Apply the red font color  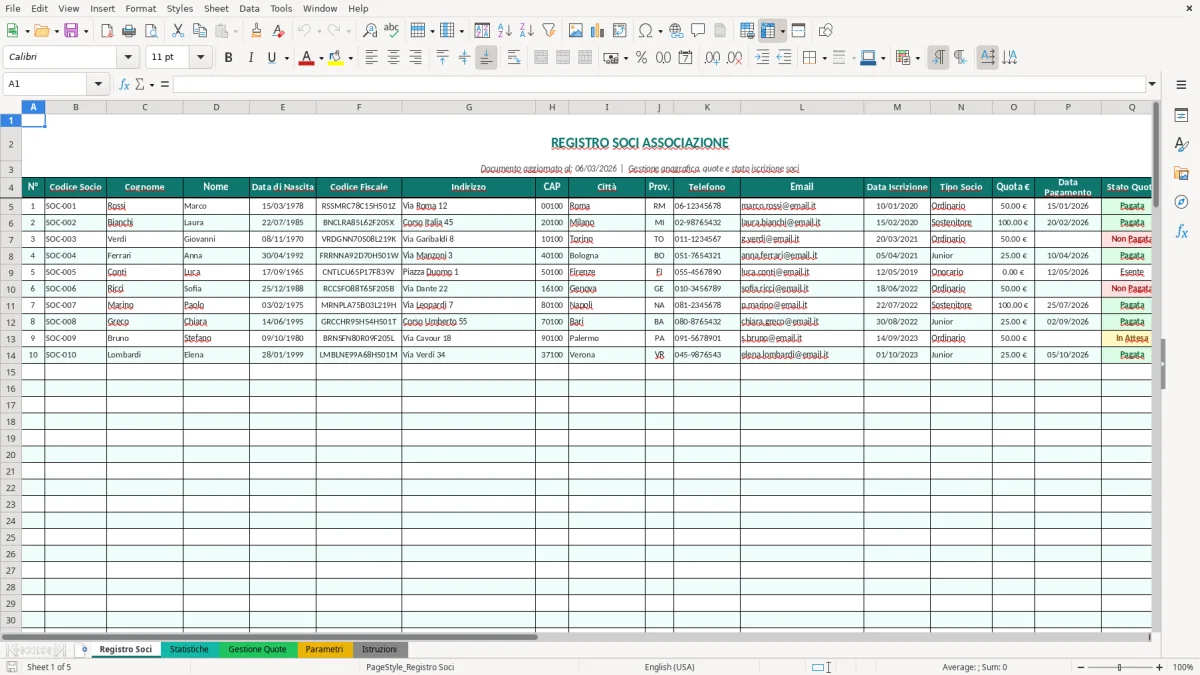pos(306,58)
